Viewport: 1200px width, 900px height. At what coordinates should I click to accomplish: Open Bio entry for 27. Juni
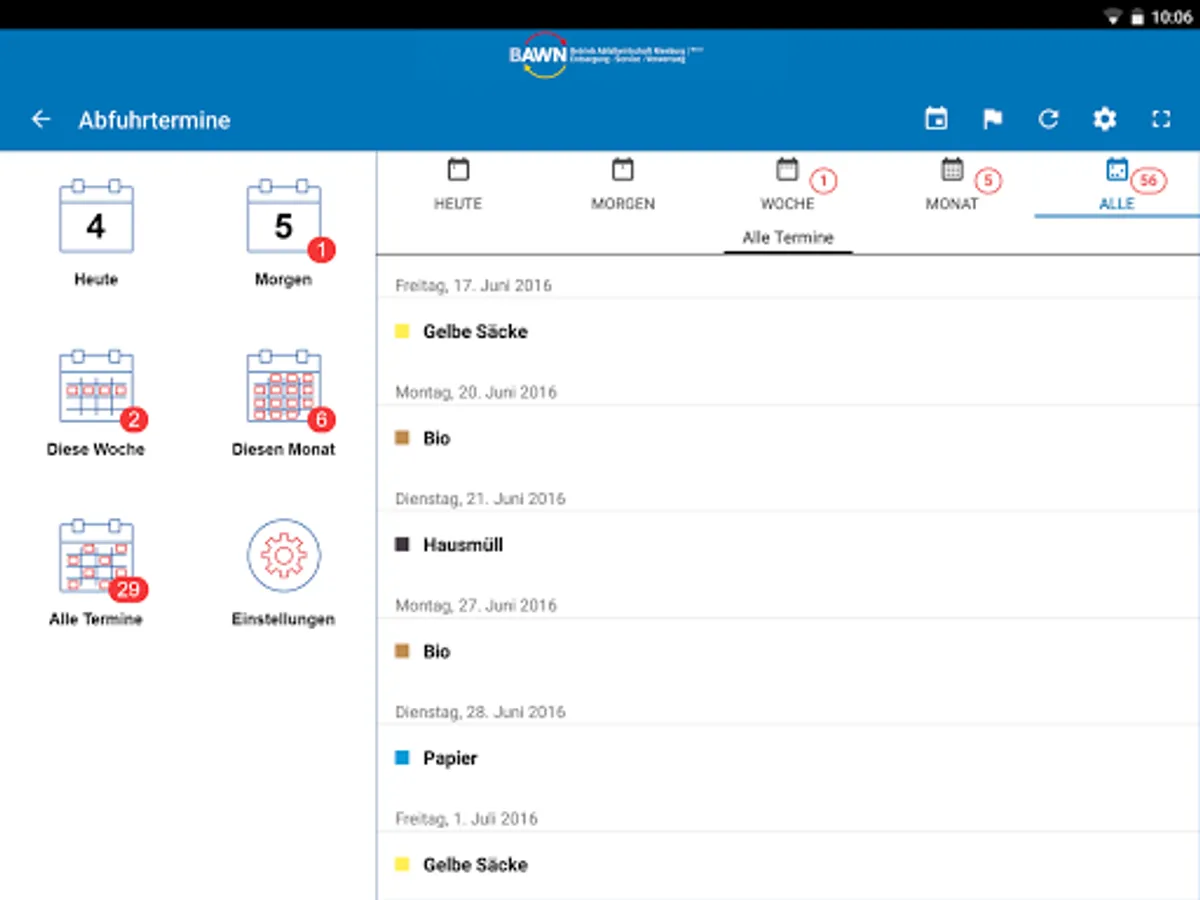788,651
